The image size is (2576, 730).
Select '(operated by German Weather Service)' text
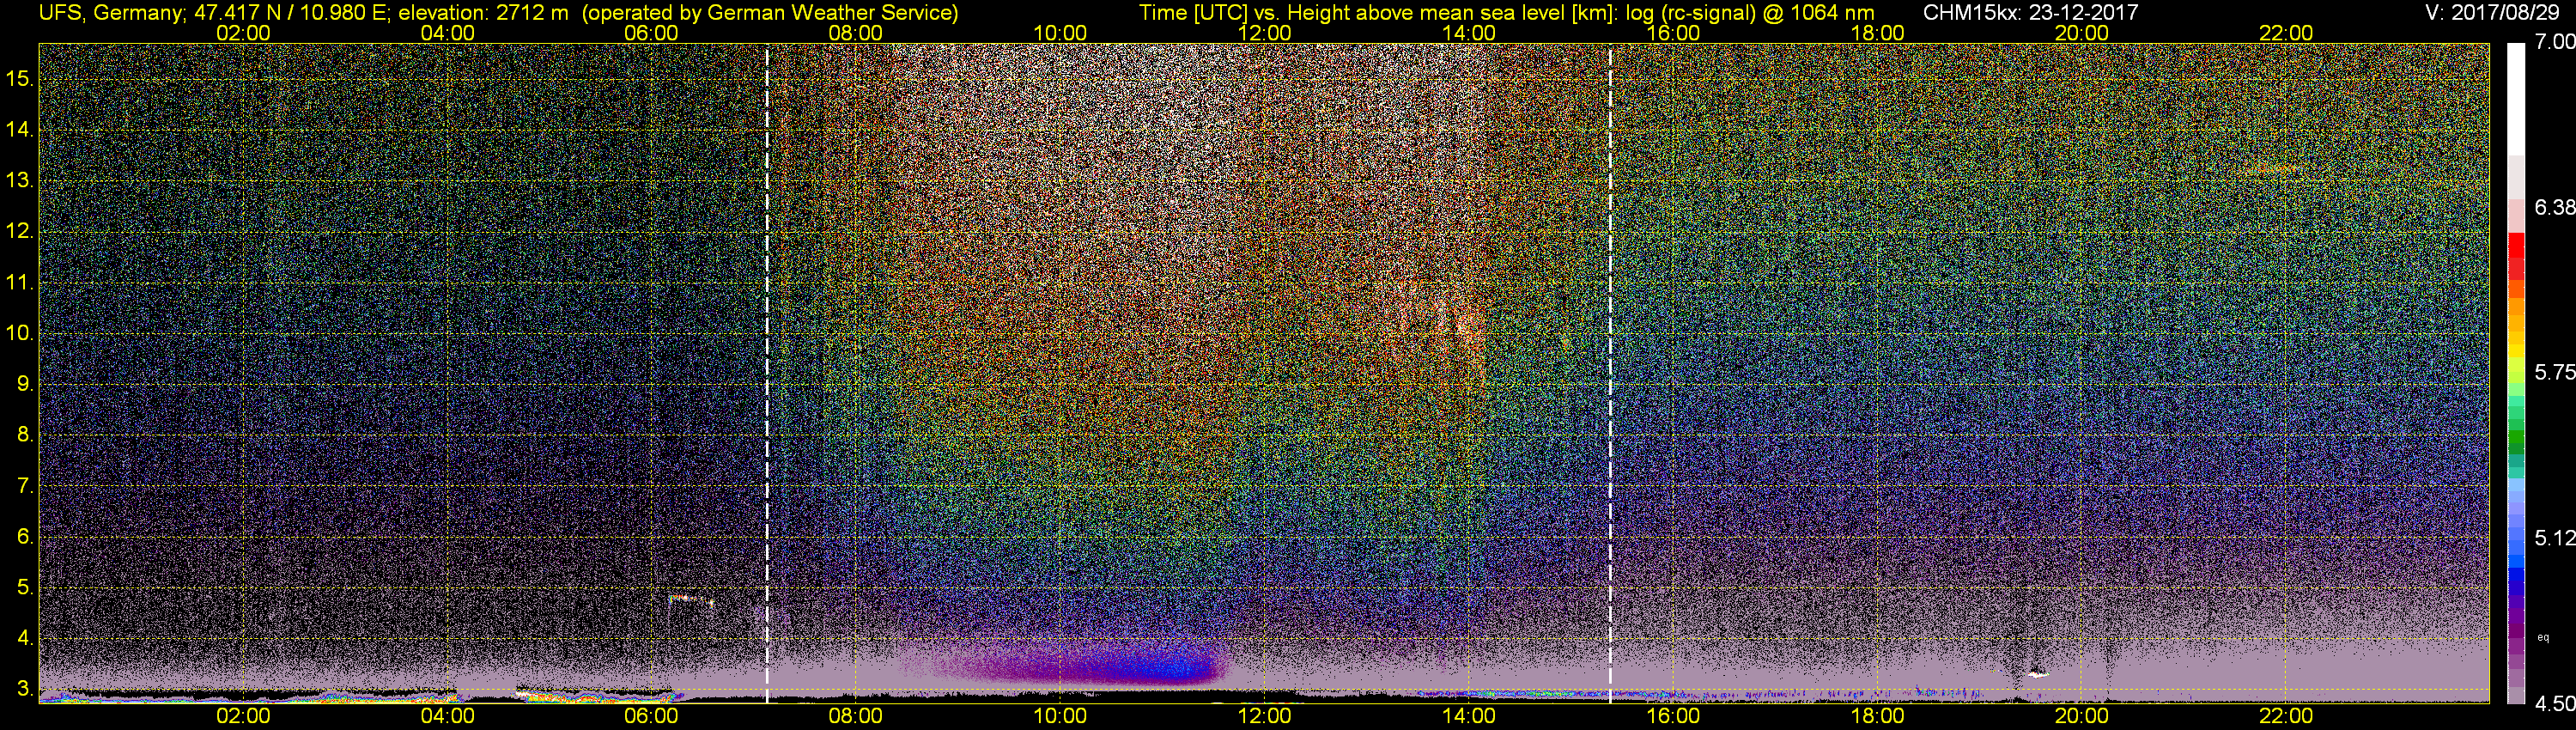point(769,13)
